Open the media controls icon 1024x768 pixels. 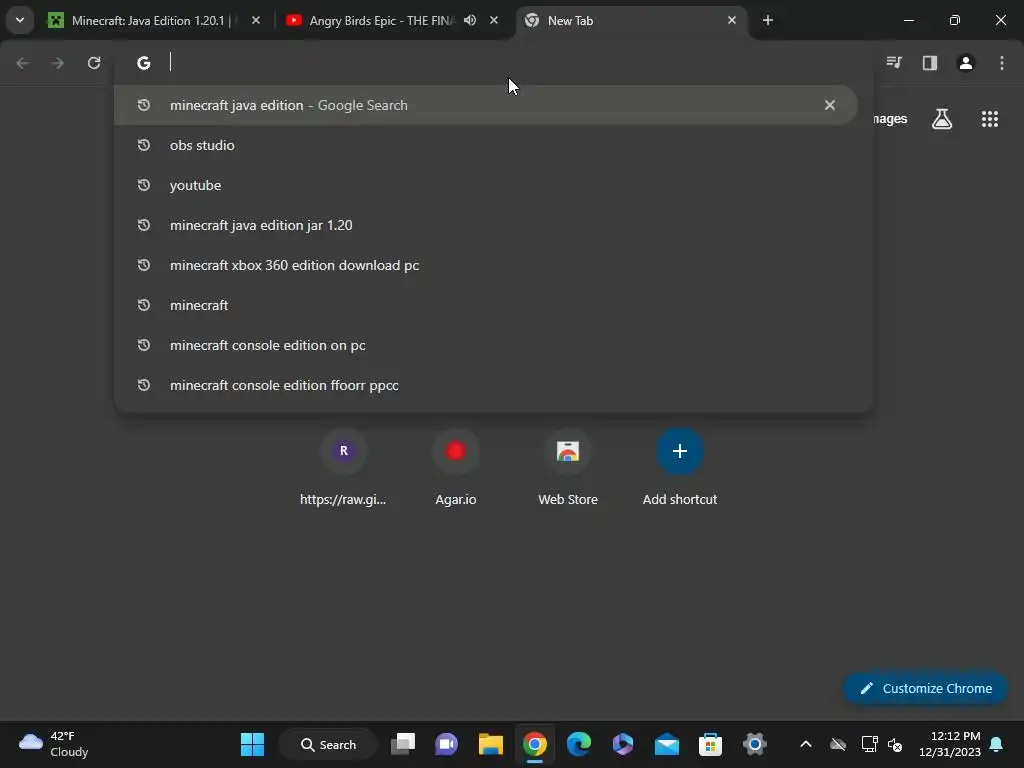pos(893,63)
